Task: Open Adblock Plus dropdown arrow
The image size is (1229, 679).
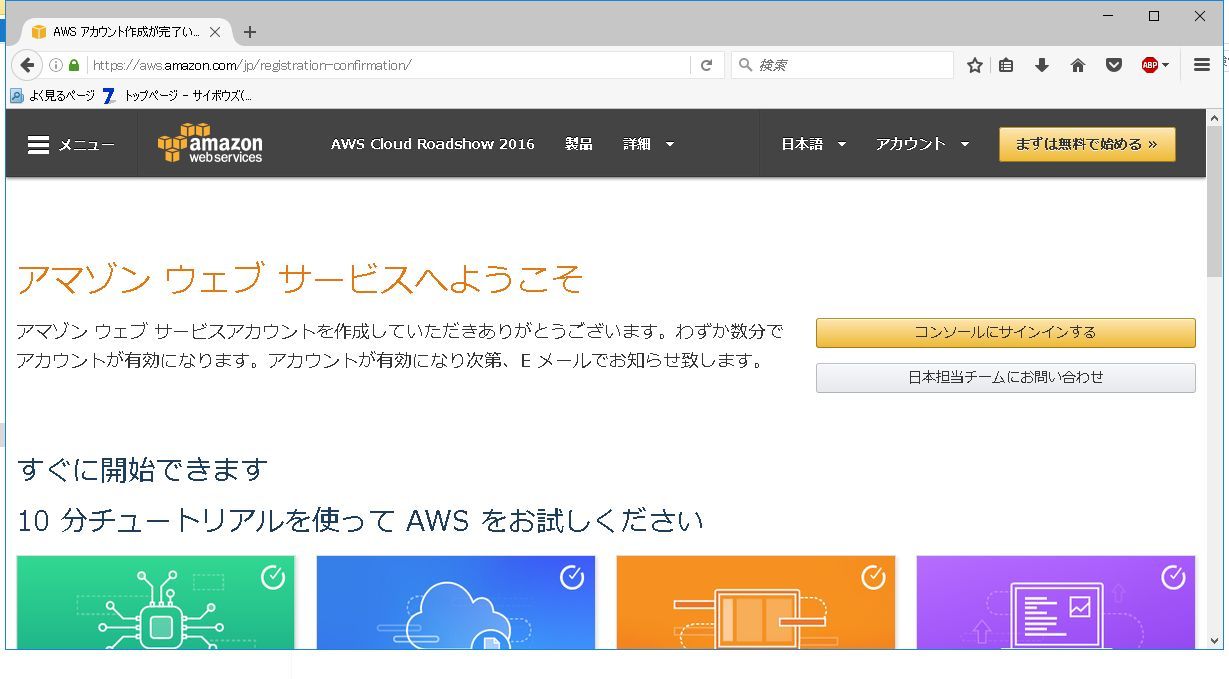Action: pyautogui.click(x=1166, y=65)
